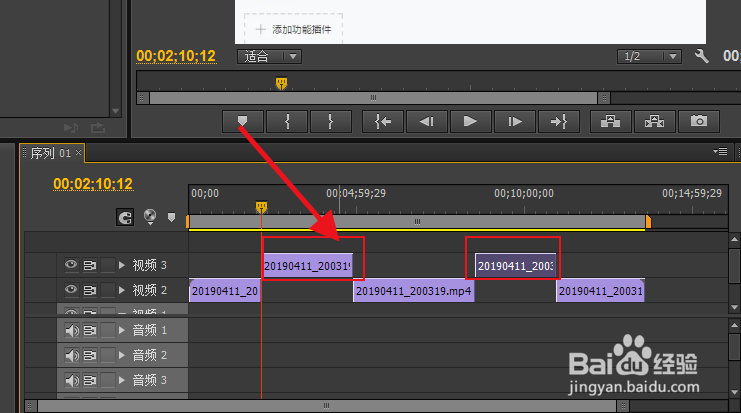The image size is (741, 413).
Task: Expand the 音频 3 track
Action: [122, 380]
